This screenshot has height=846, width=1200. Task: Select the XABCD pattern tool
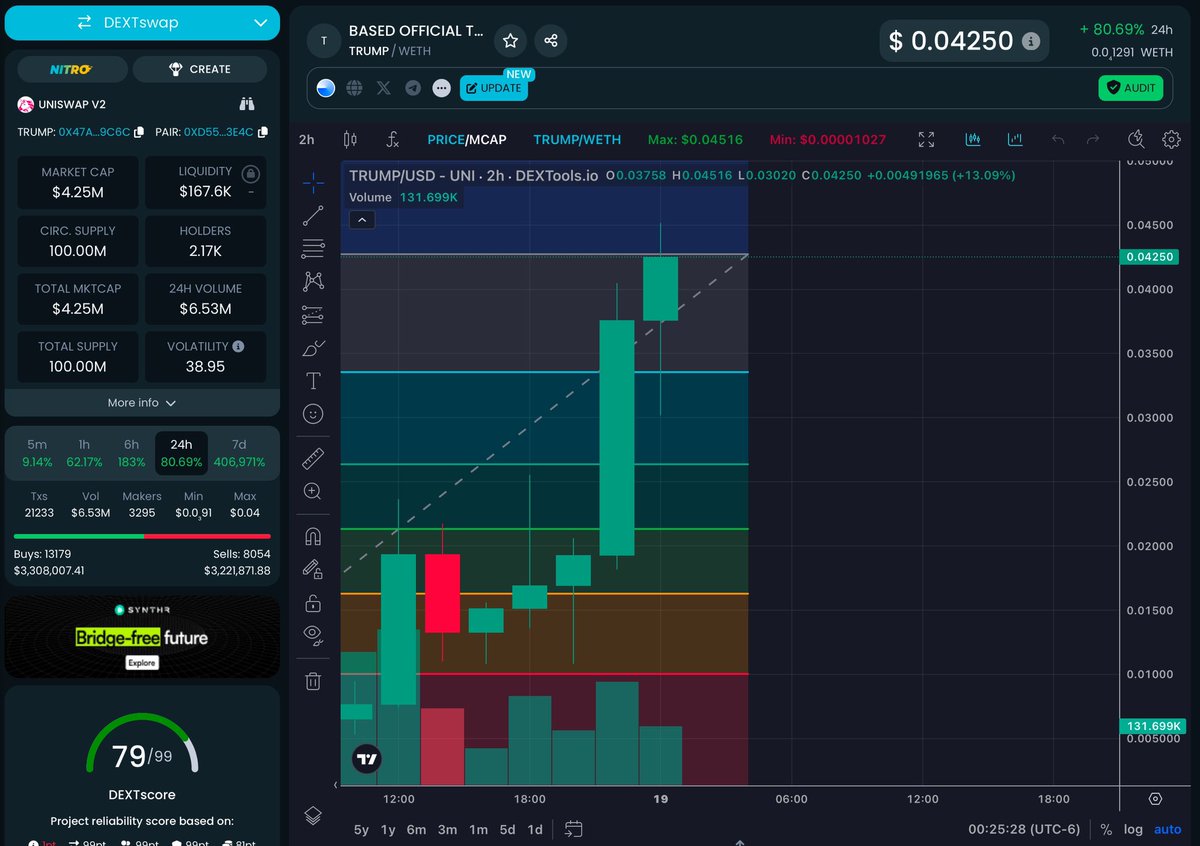click(x=313, y=281)
